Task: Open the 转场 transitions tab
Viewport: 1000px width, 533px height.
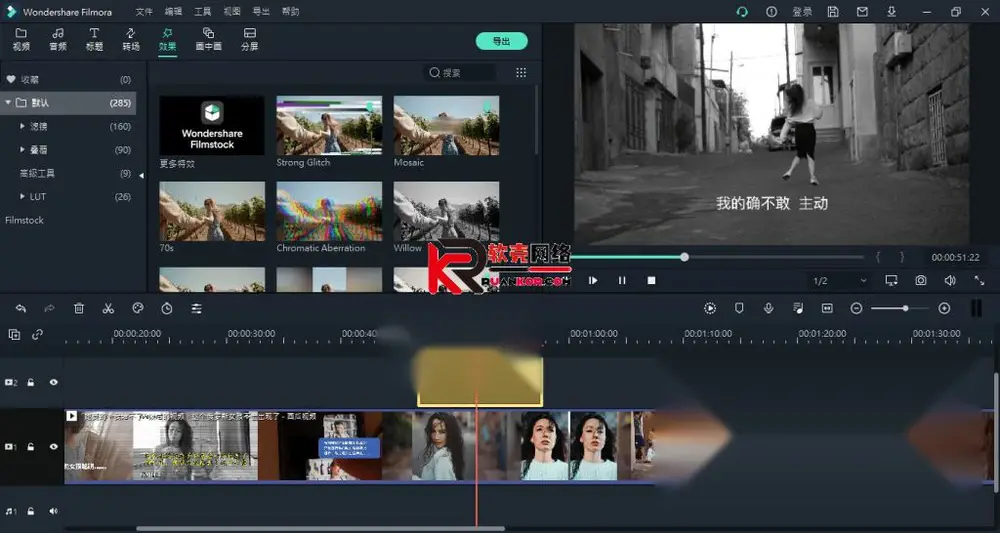Action: click(x=131, y=40)
